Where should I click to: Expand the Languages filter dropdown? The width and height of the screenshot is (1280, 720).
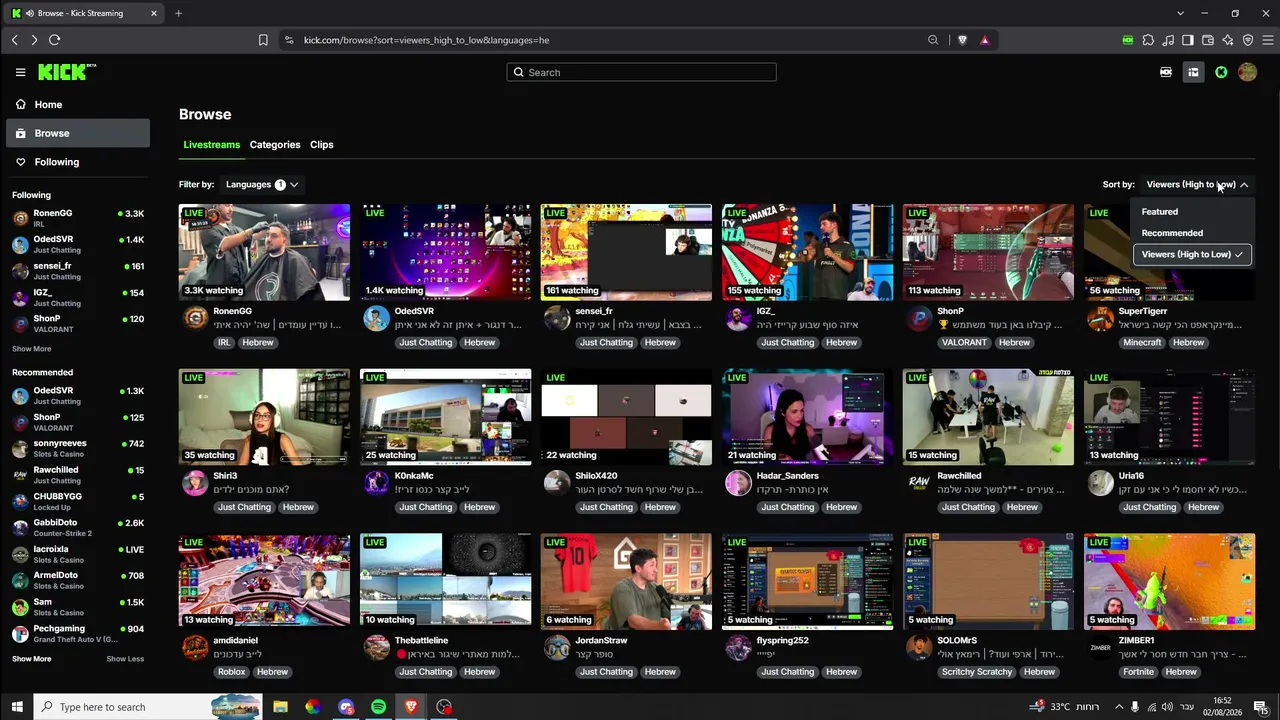point(262,184)
